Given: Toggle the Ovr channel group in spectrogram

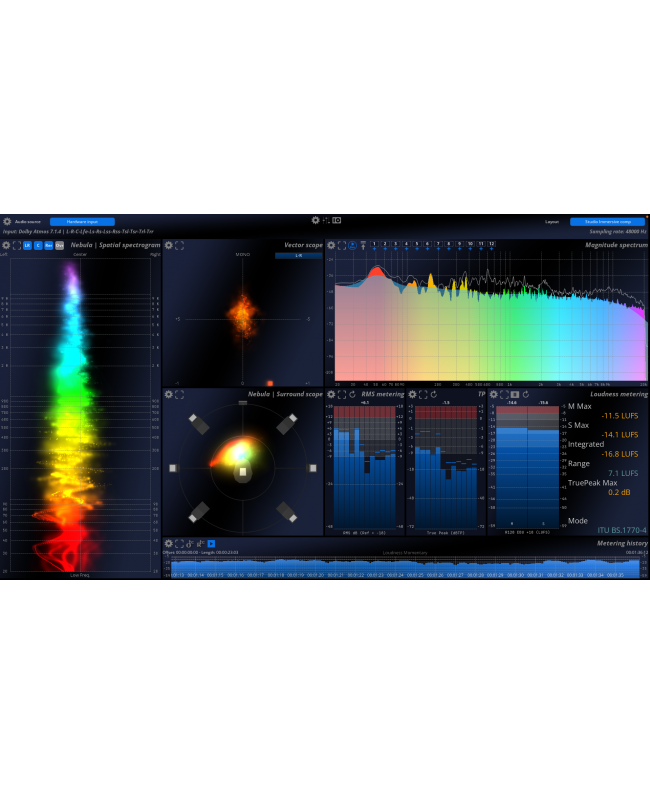Looking at the screenshot, I should coord(59,245).
